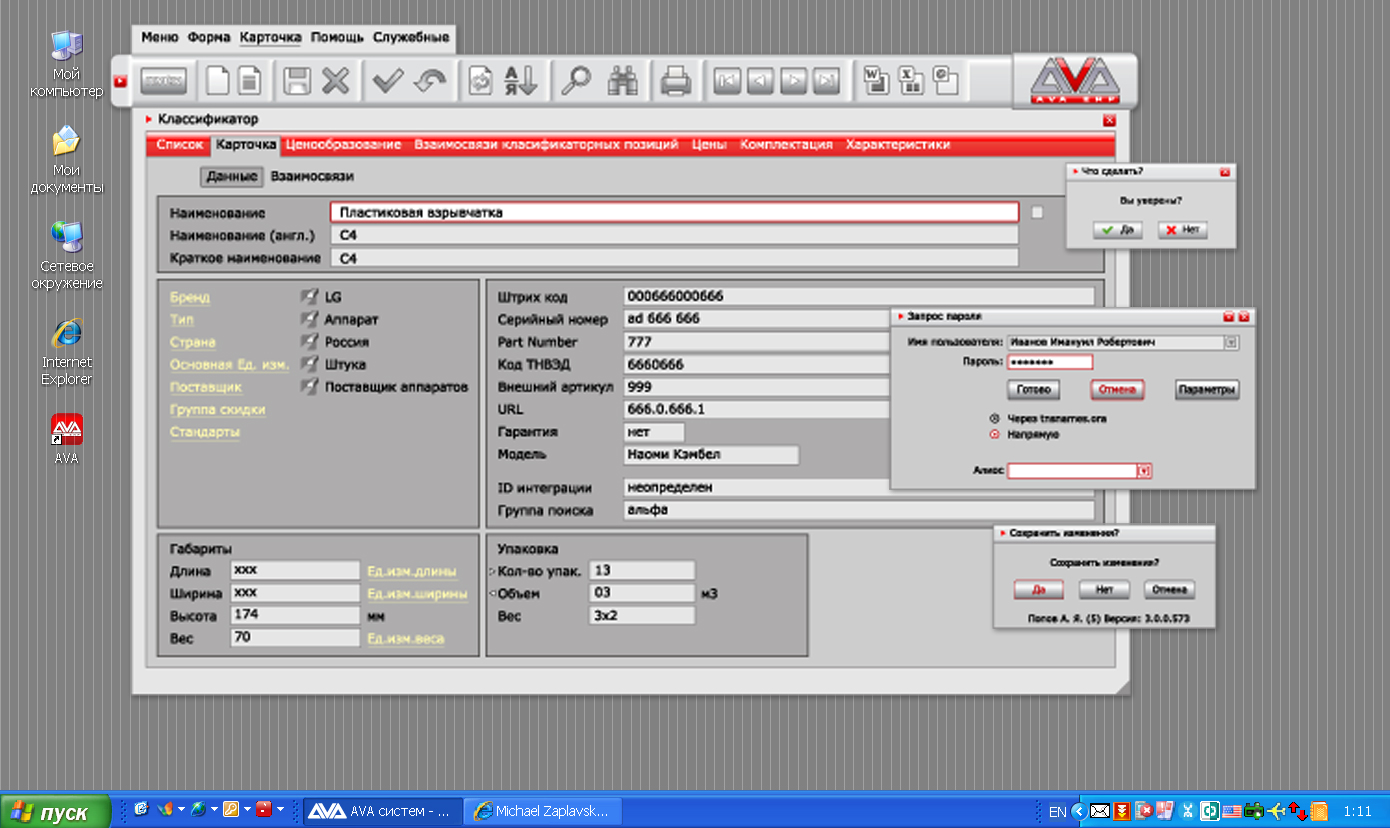The image size is (1390, 828).
Task: Switch to the Ценообразование tab
Action: pos(343,145)
